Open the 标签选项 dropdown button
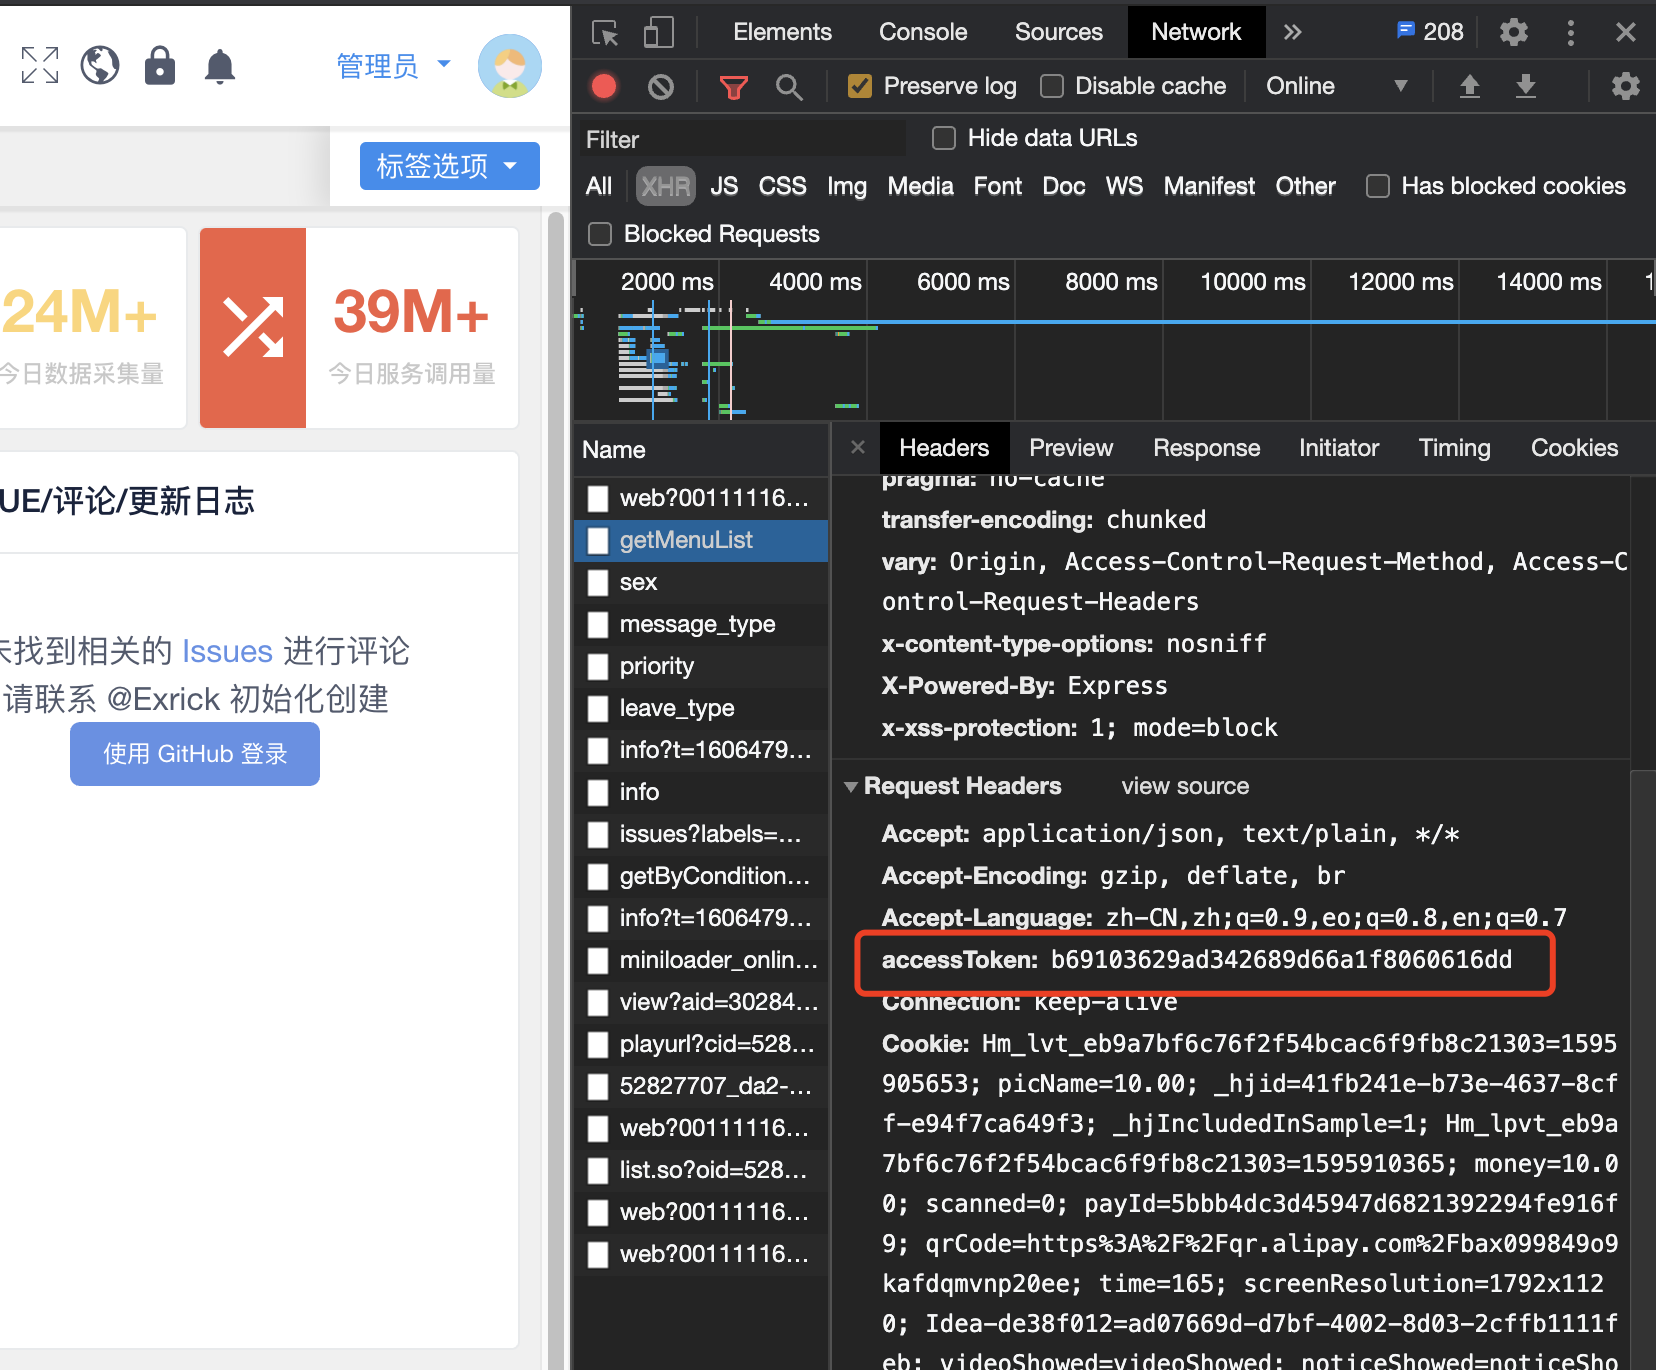 coord(450,165)
